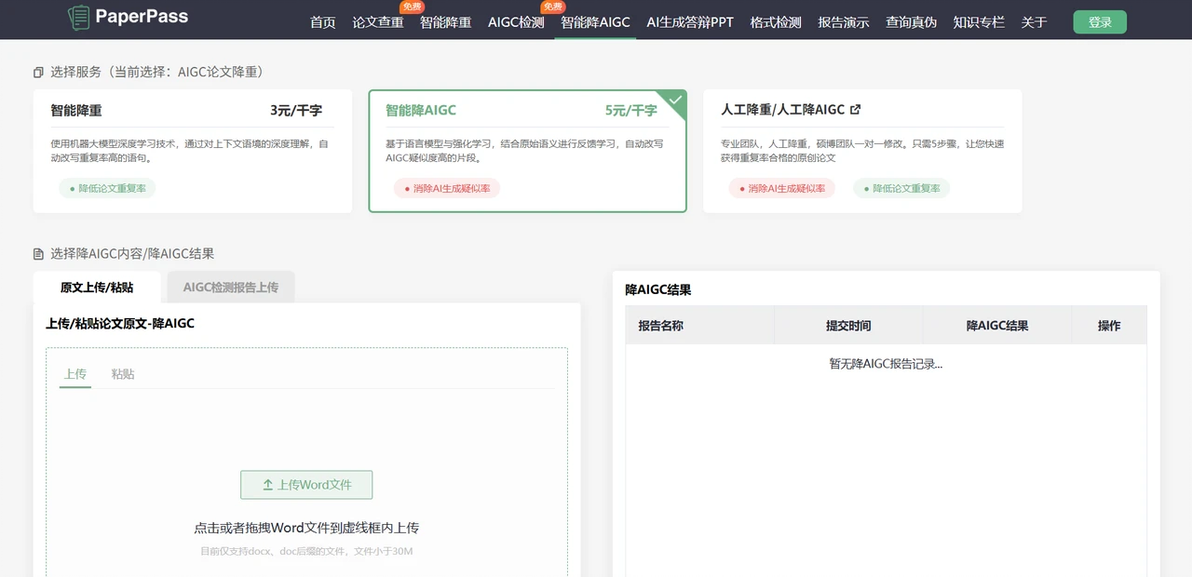Select the 智能降重 3元/千字 service card
This screenshot has height=577, width=1192.
[192, 151]
